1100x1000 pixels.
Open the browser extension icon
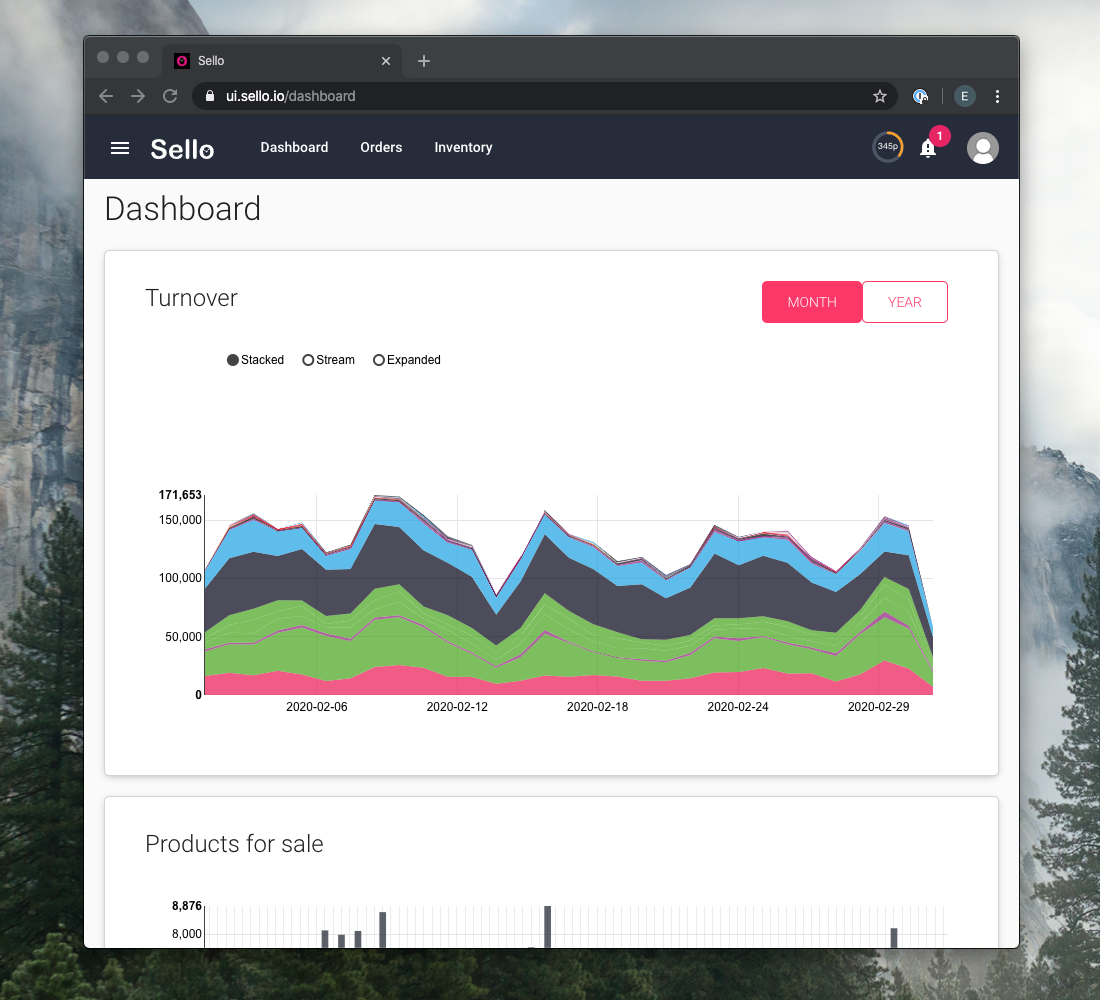coord(920,96)
